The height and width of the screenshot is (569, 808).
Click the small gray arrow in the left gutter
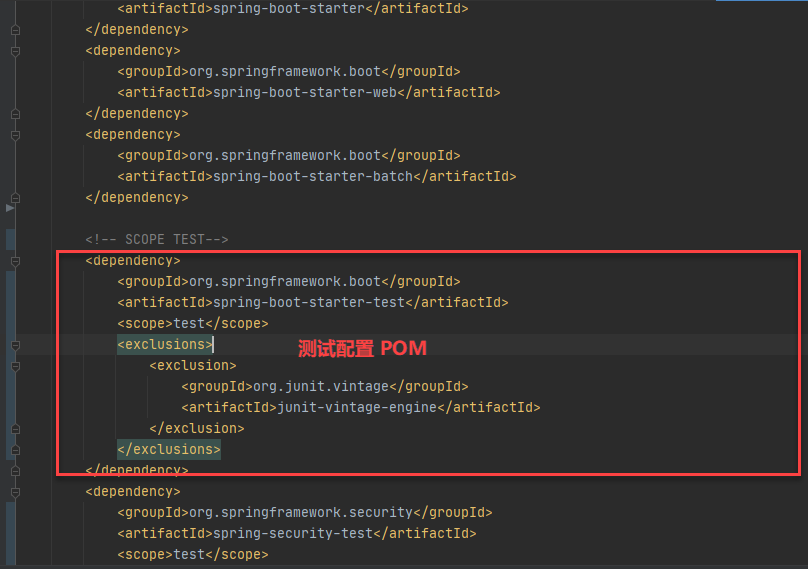point(10,208)
